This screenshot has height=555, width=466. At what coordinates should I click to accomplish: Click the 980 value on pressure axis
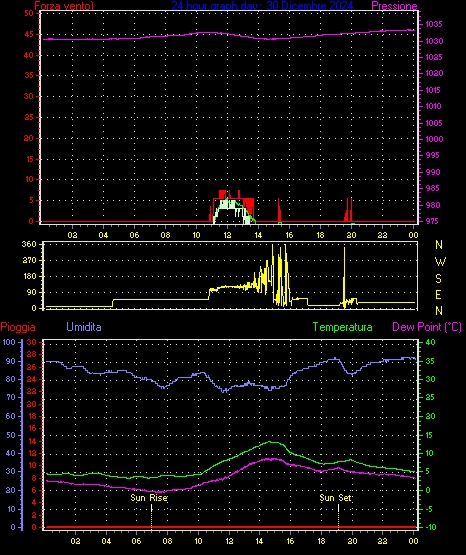433,205
